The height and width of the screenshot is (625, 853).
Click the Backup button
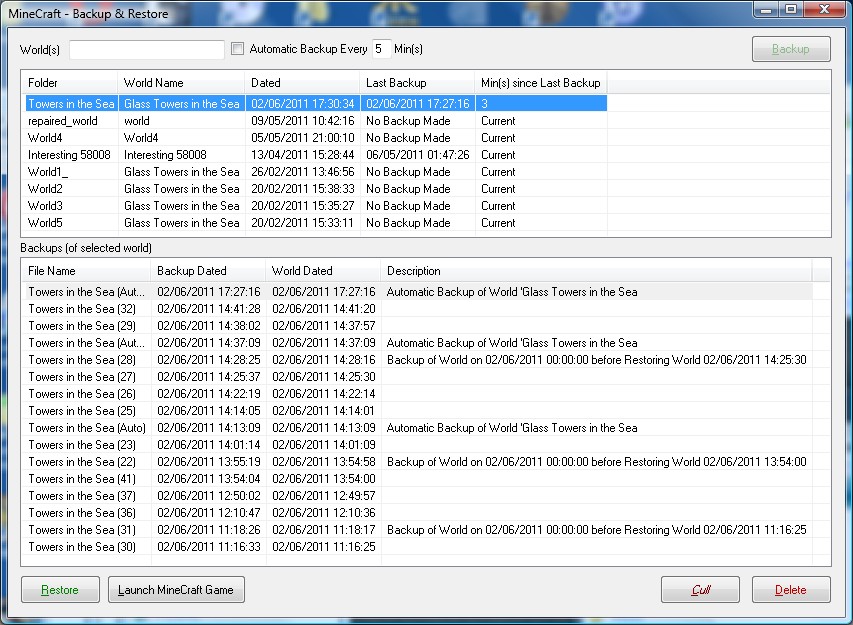790,49
